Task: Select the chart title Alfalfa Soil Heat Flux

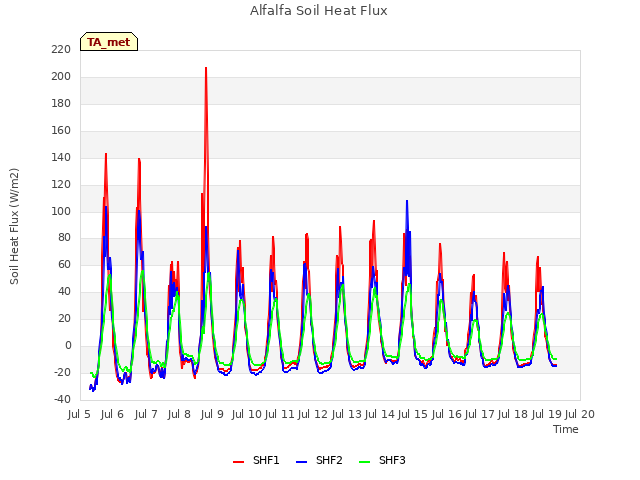Action: [319, 10]
